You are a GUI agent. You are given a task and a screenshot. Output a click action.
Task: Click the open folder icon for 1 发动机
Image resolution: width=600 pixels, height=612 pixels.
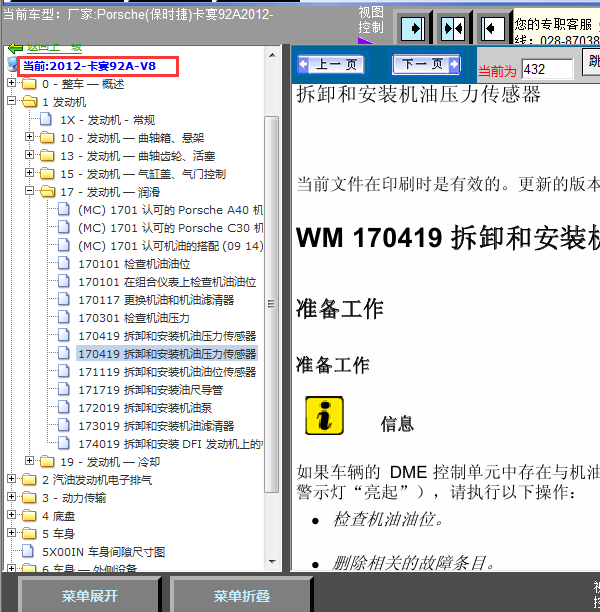tap(30, 102)
